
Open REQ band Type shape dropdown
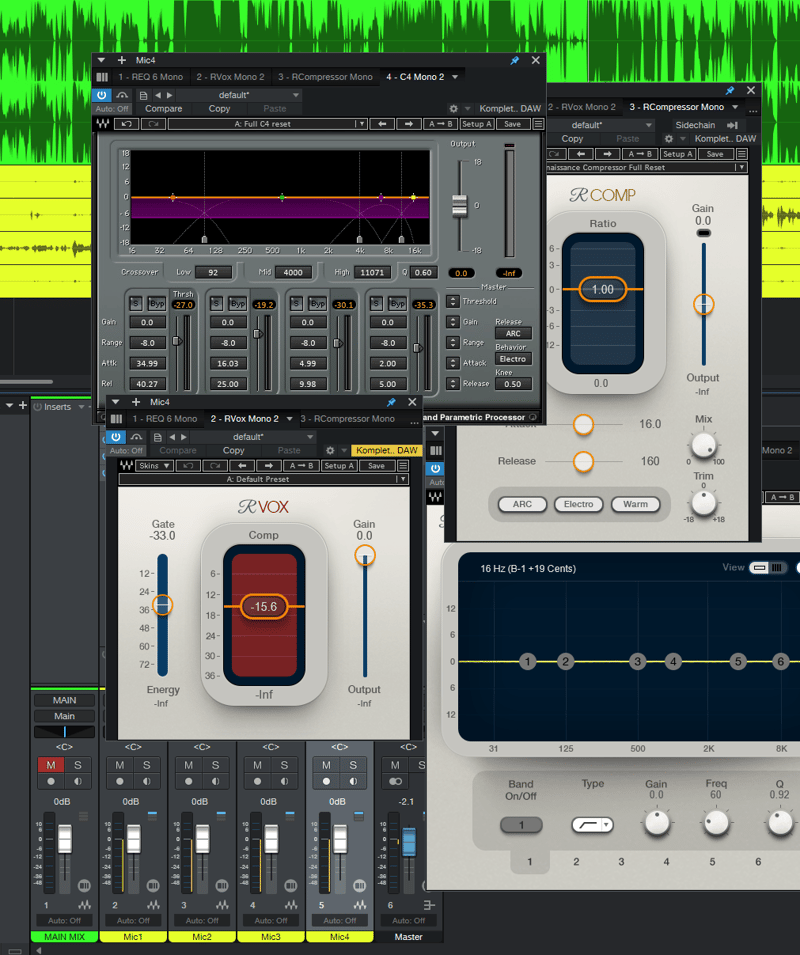592,825
